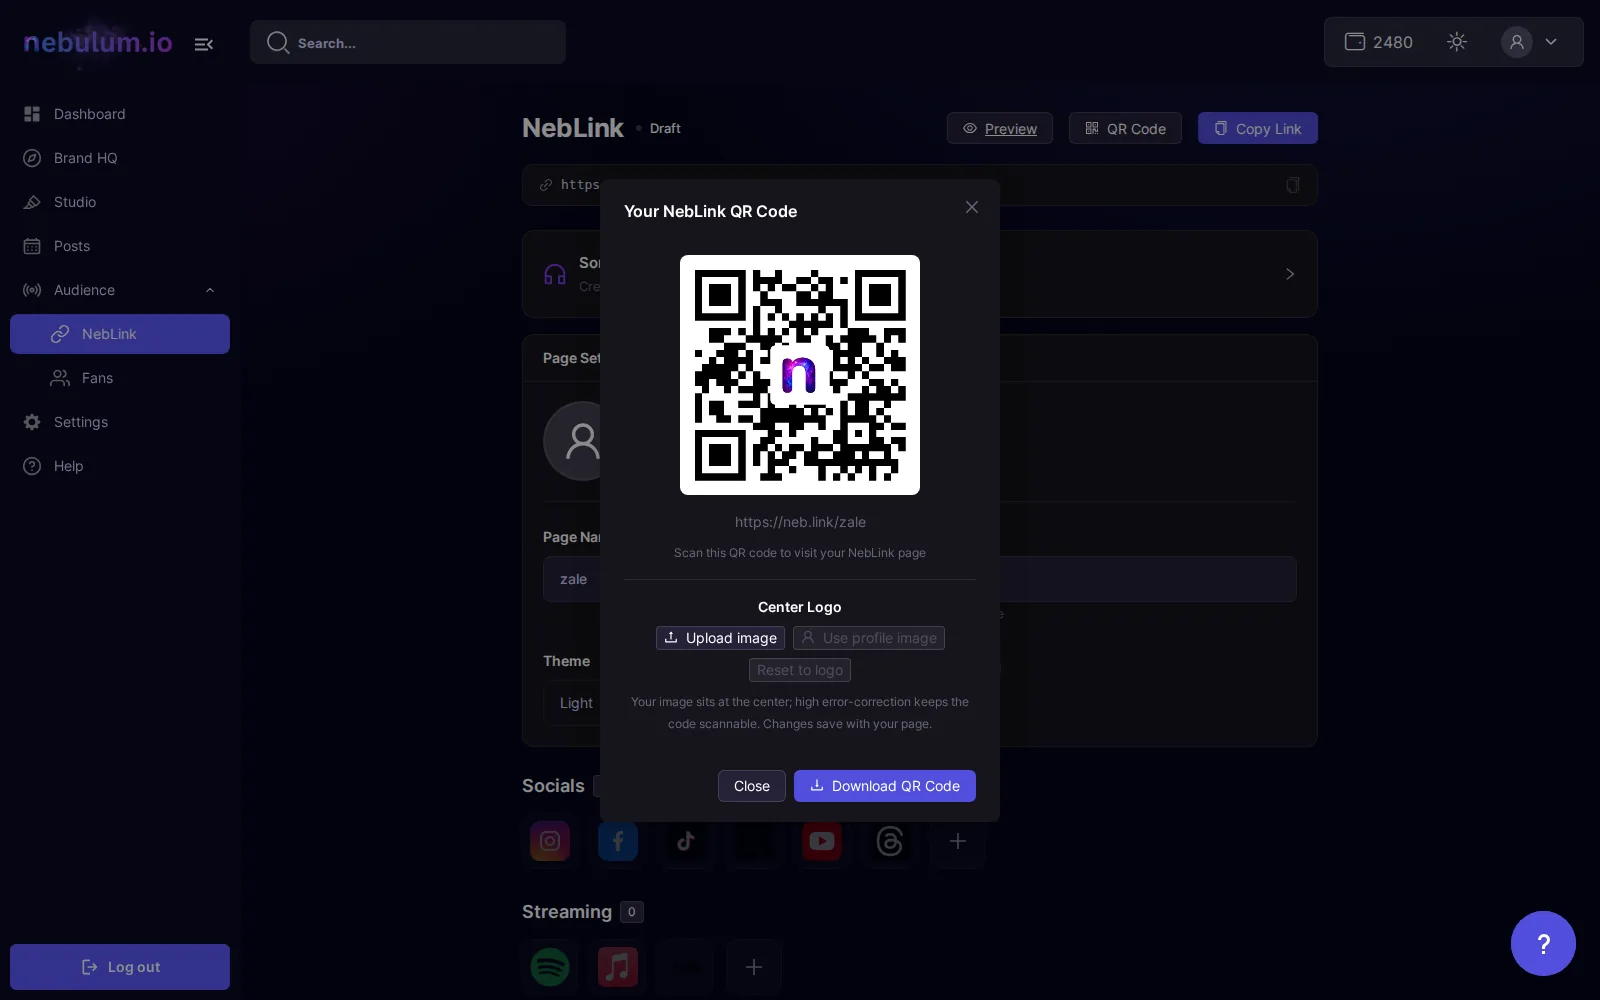Click the YouTube social icon
1600x1000 pixels.
coord(822,841)
